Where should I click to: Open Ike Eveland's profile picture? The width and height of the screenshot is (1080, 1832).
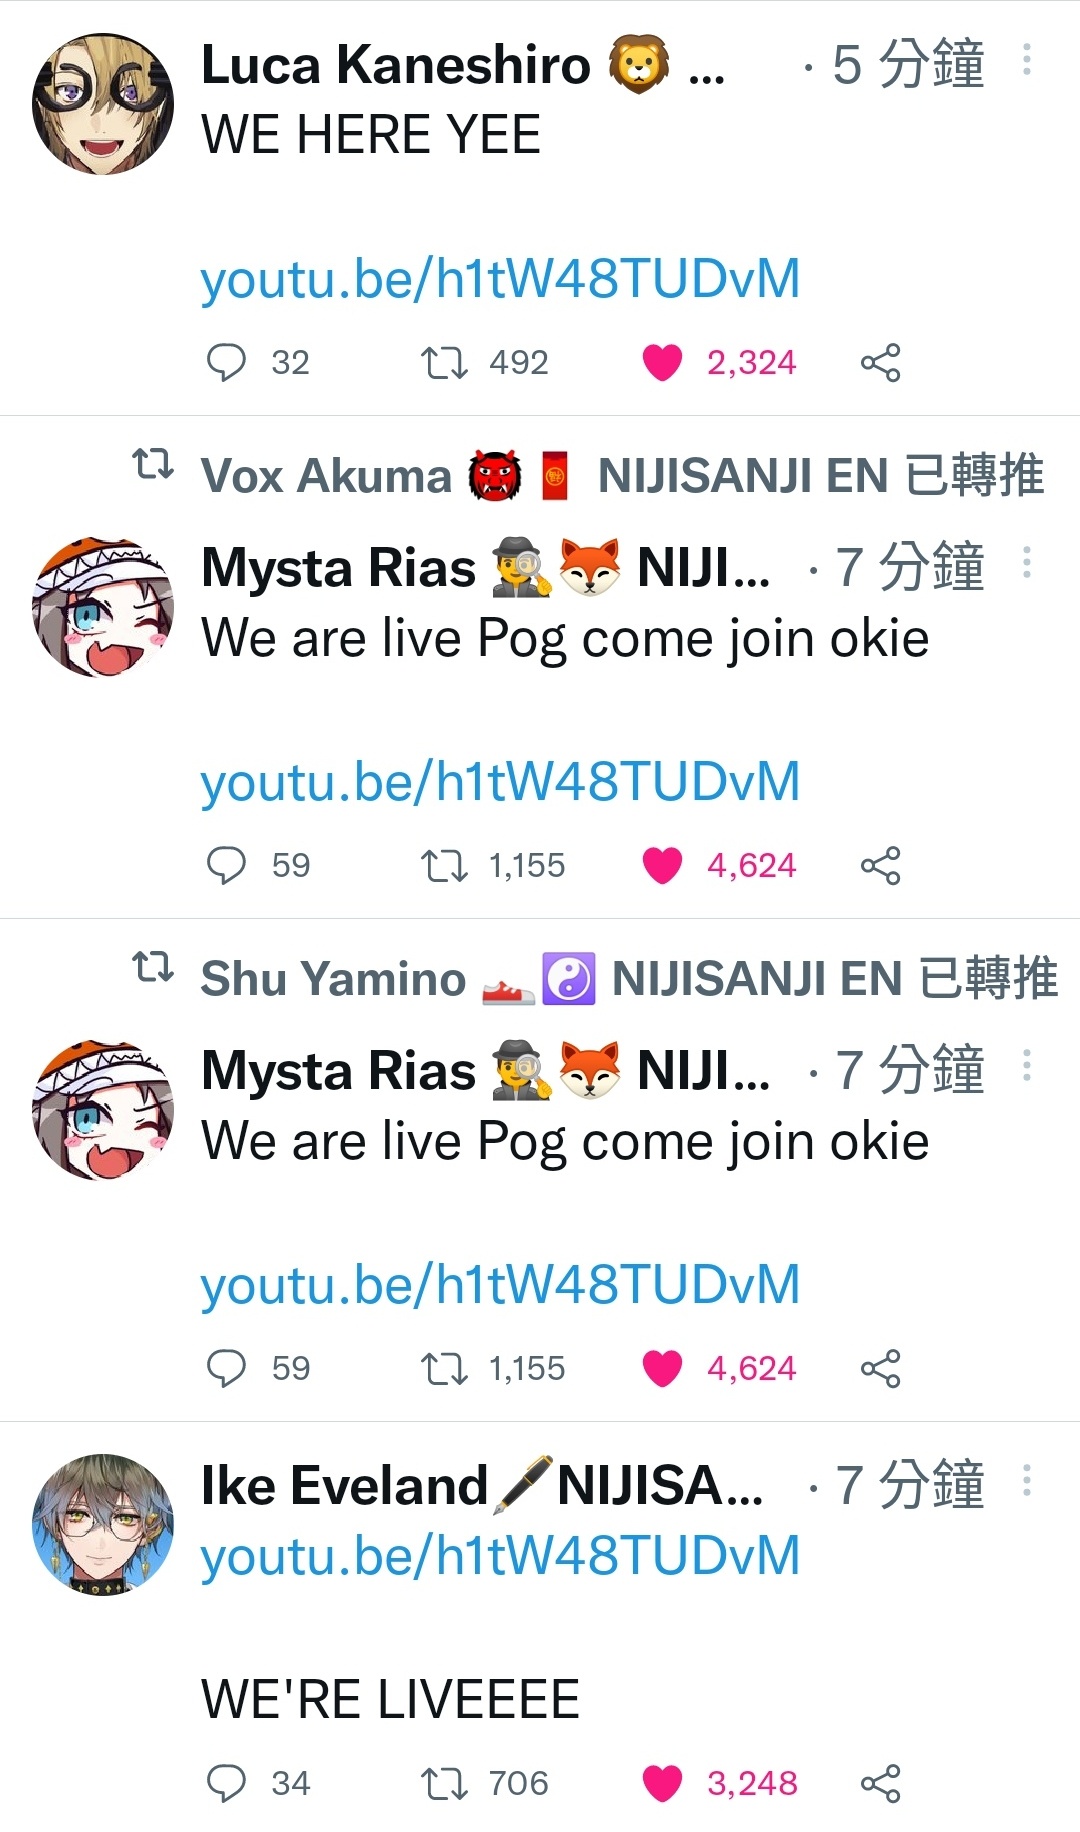coord(103,1524)
